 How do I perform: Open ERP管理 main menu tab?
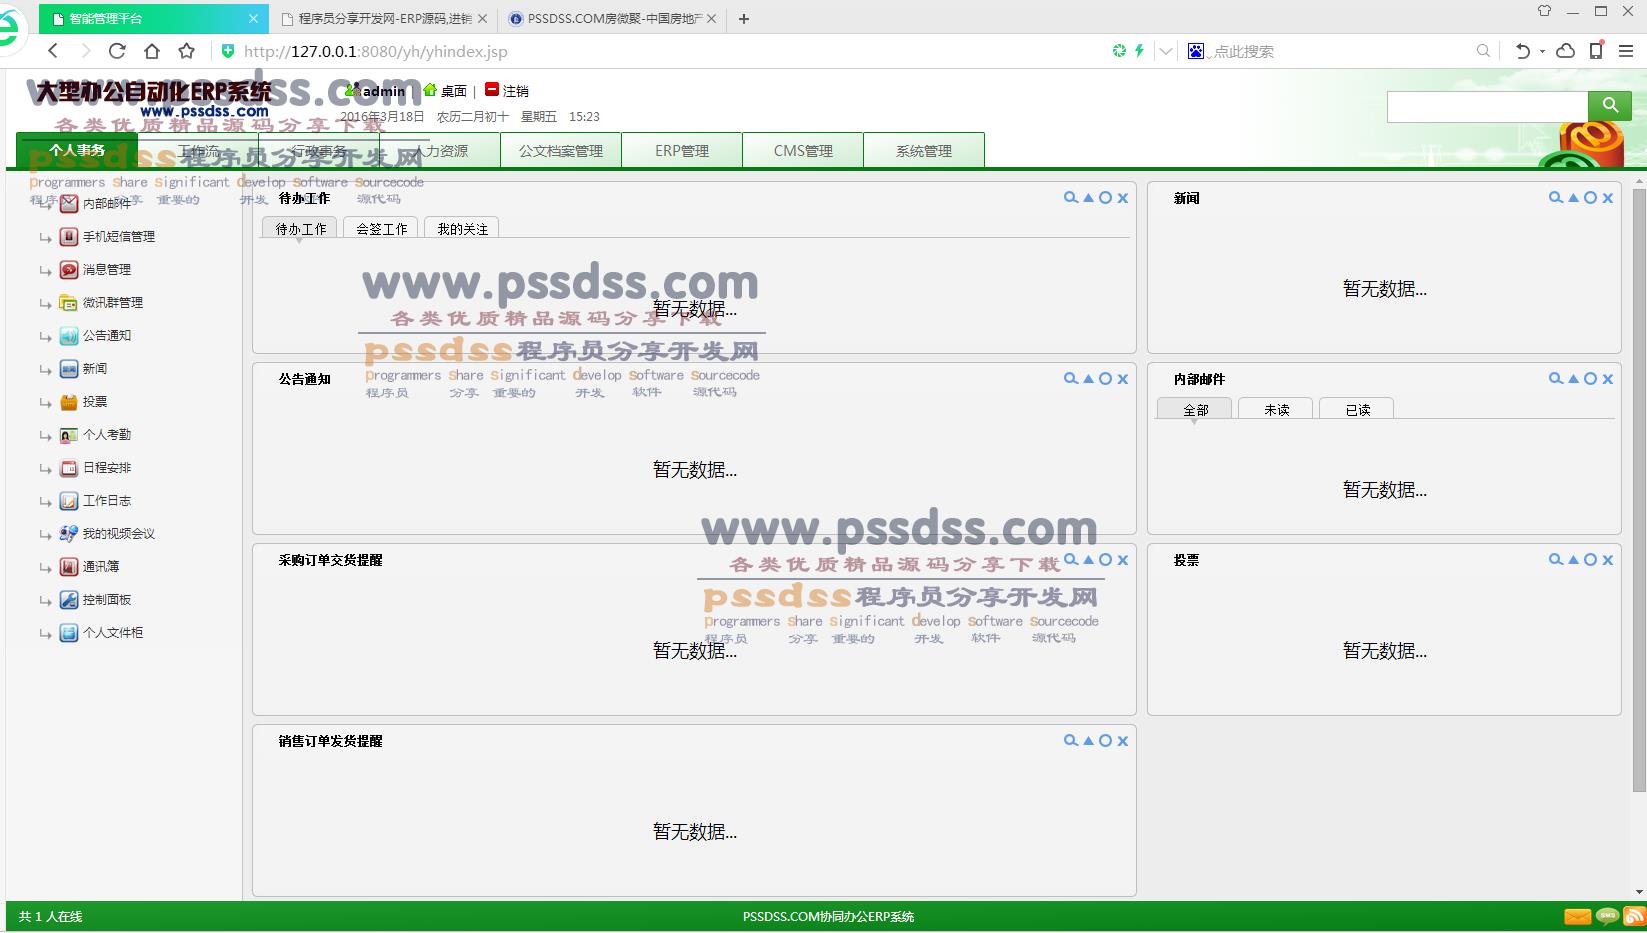tap(682, 150)
